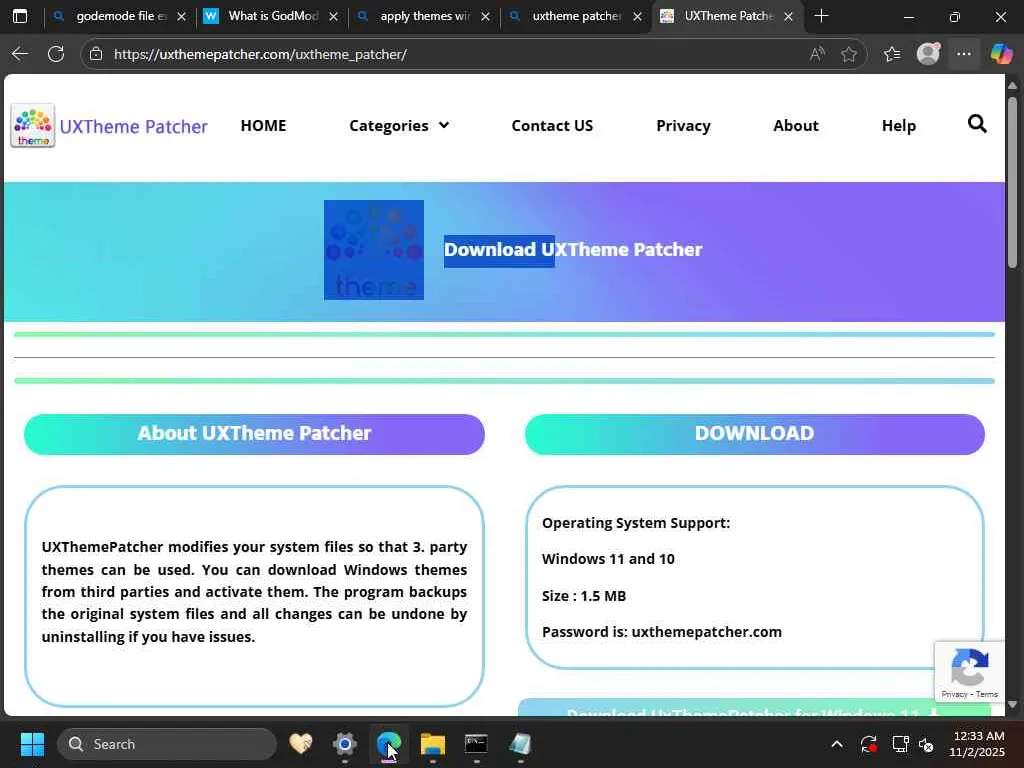Click the 'Password is: uxthemepatcher.com' text
The width and height of the screenshot is (1024, 768).
[x=662, y=632]
